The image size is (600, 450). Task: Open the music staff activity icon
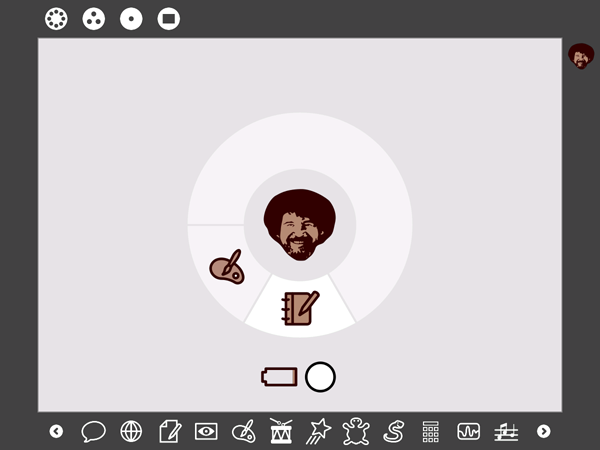point(506,431)
